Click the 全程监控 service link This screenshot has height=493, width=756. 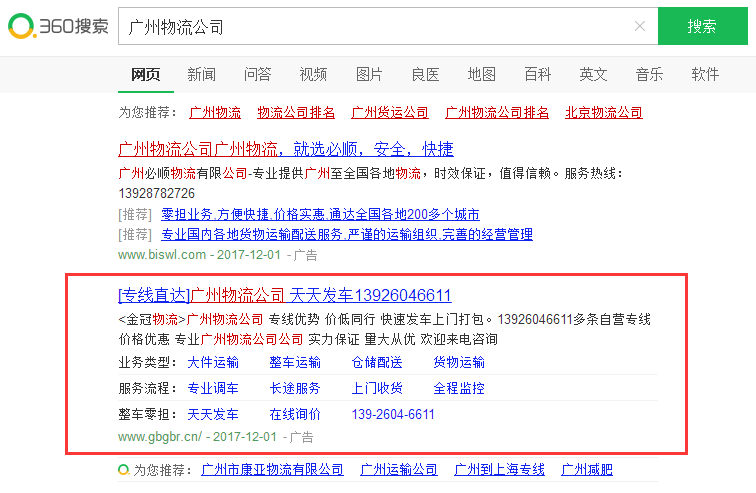pyautogui.click(x=458, y=388)
